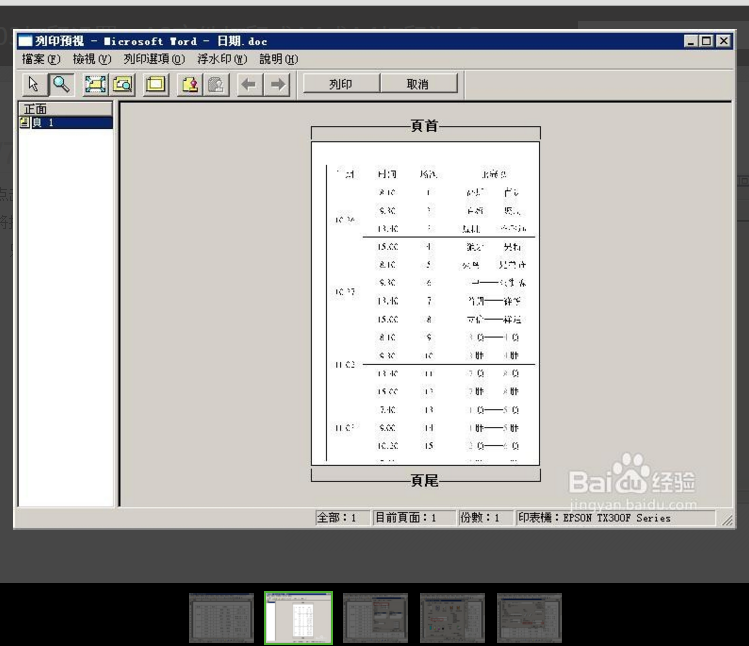
Task: Open the 列印選項 menu
Action: (154, 59)
